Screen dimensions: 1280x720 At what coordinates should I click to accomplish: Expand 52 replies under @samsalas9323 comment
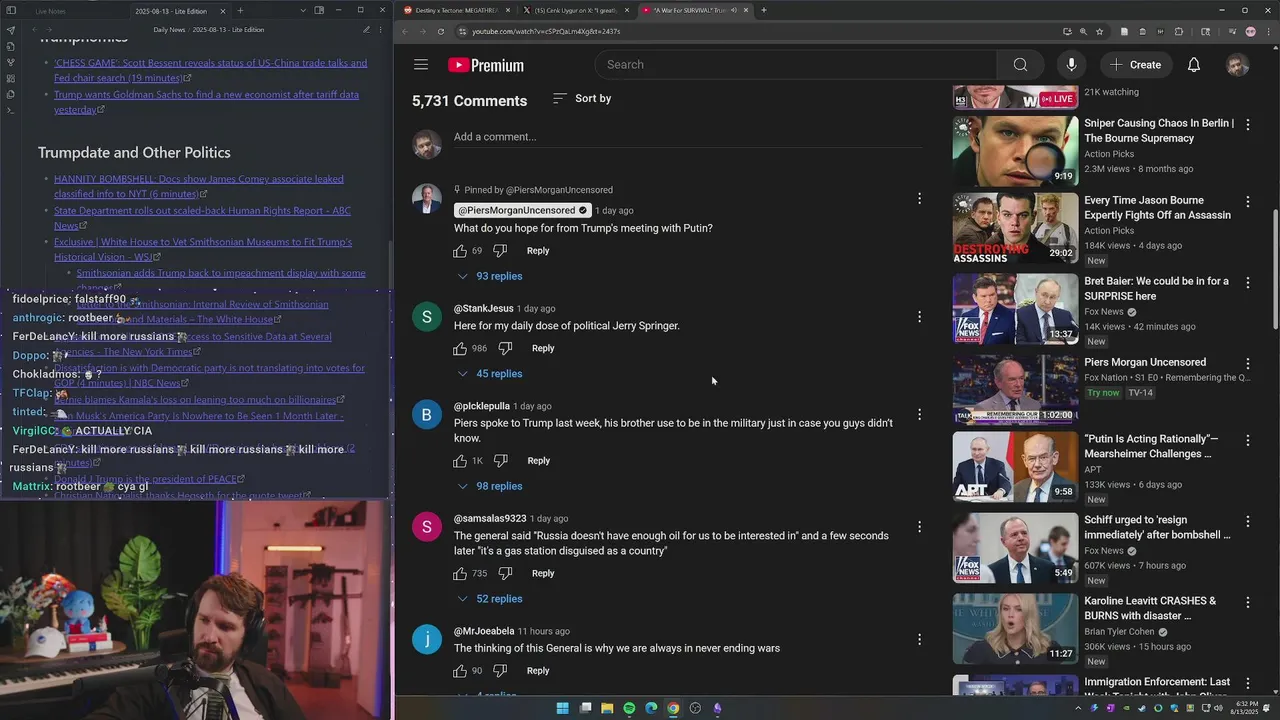490,599
